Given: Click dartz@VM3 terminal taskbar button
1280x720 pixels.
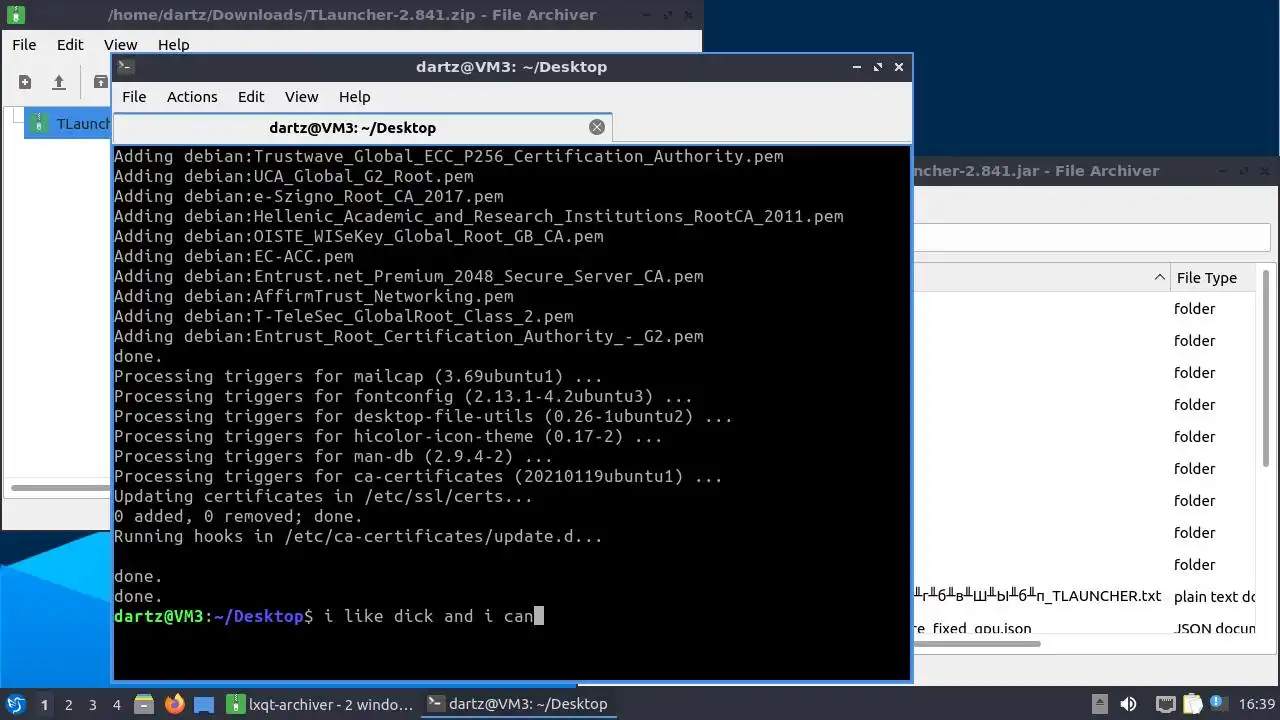Looking at the screenshot, I should pyautogui.click(x=518, y=704).
